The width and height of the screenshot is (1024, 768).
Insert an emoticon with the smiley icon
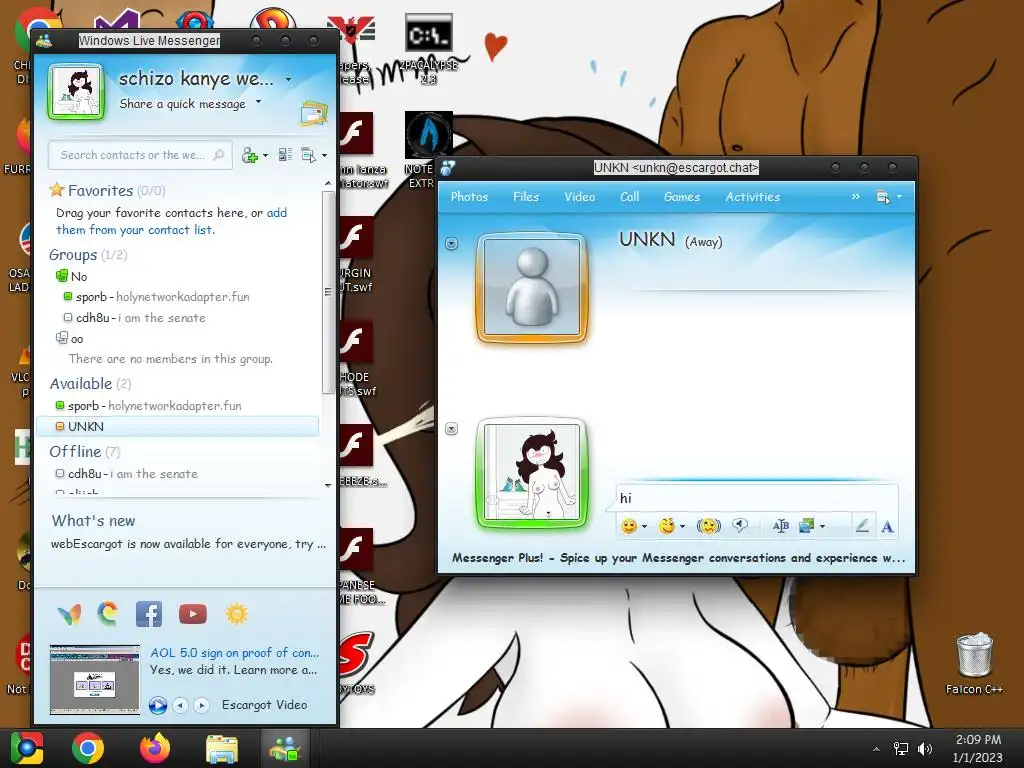629,526
